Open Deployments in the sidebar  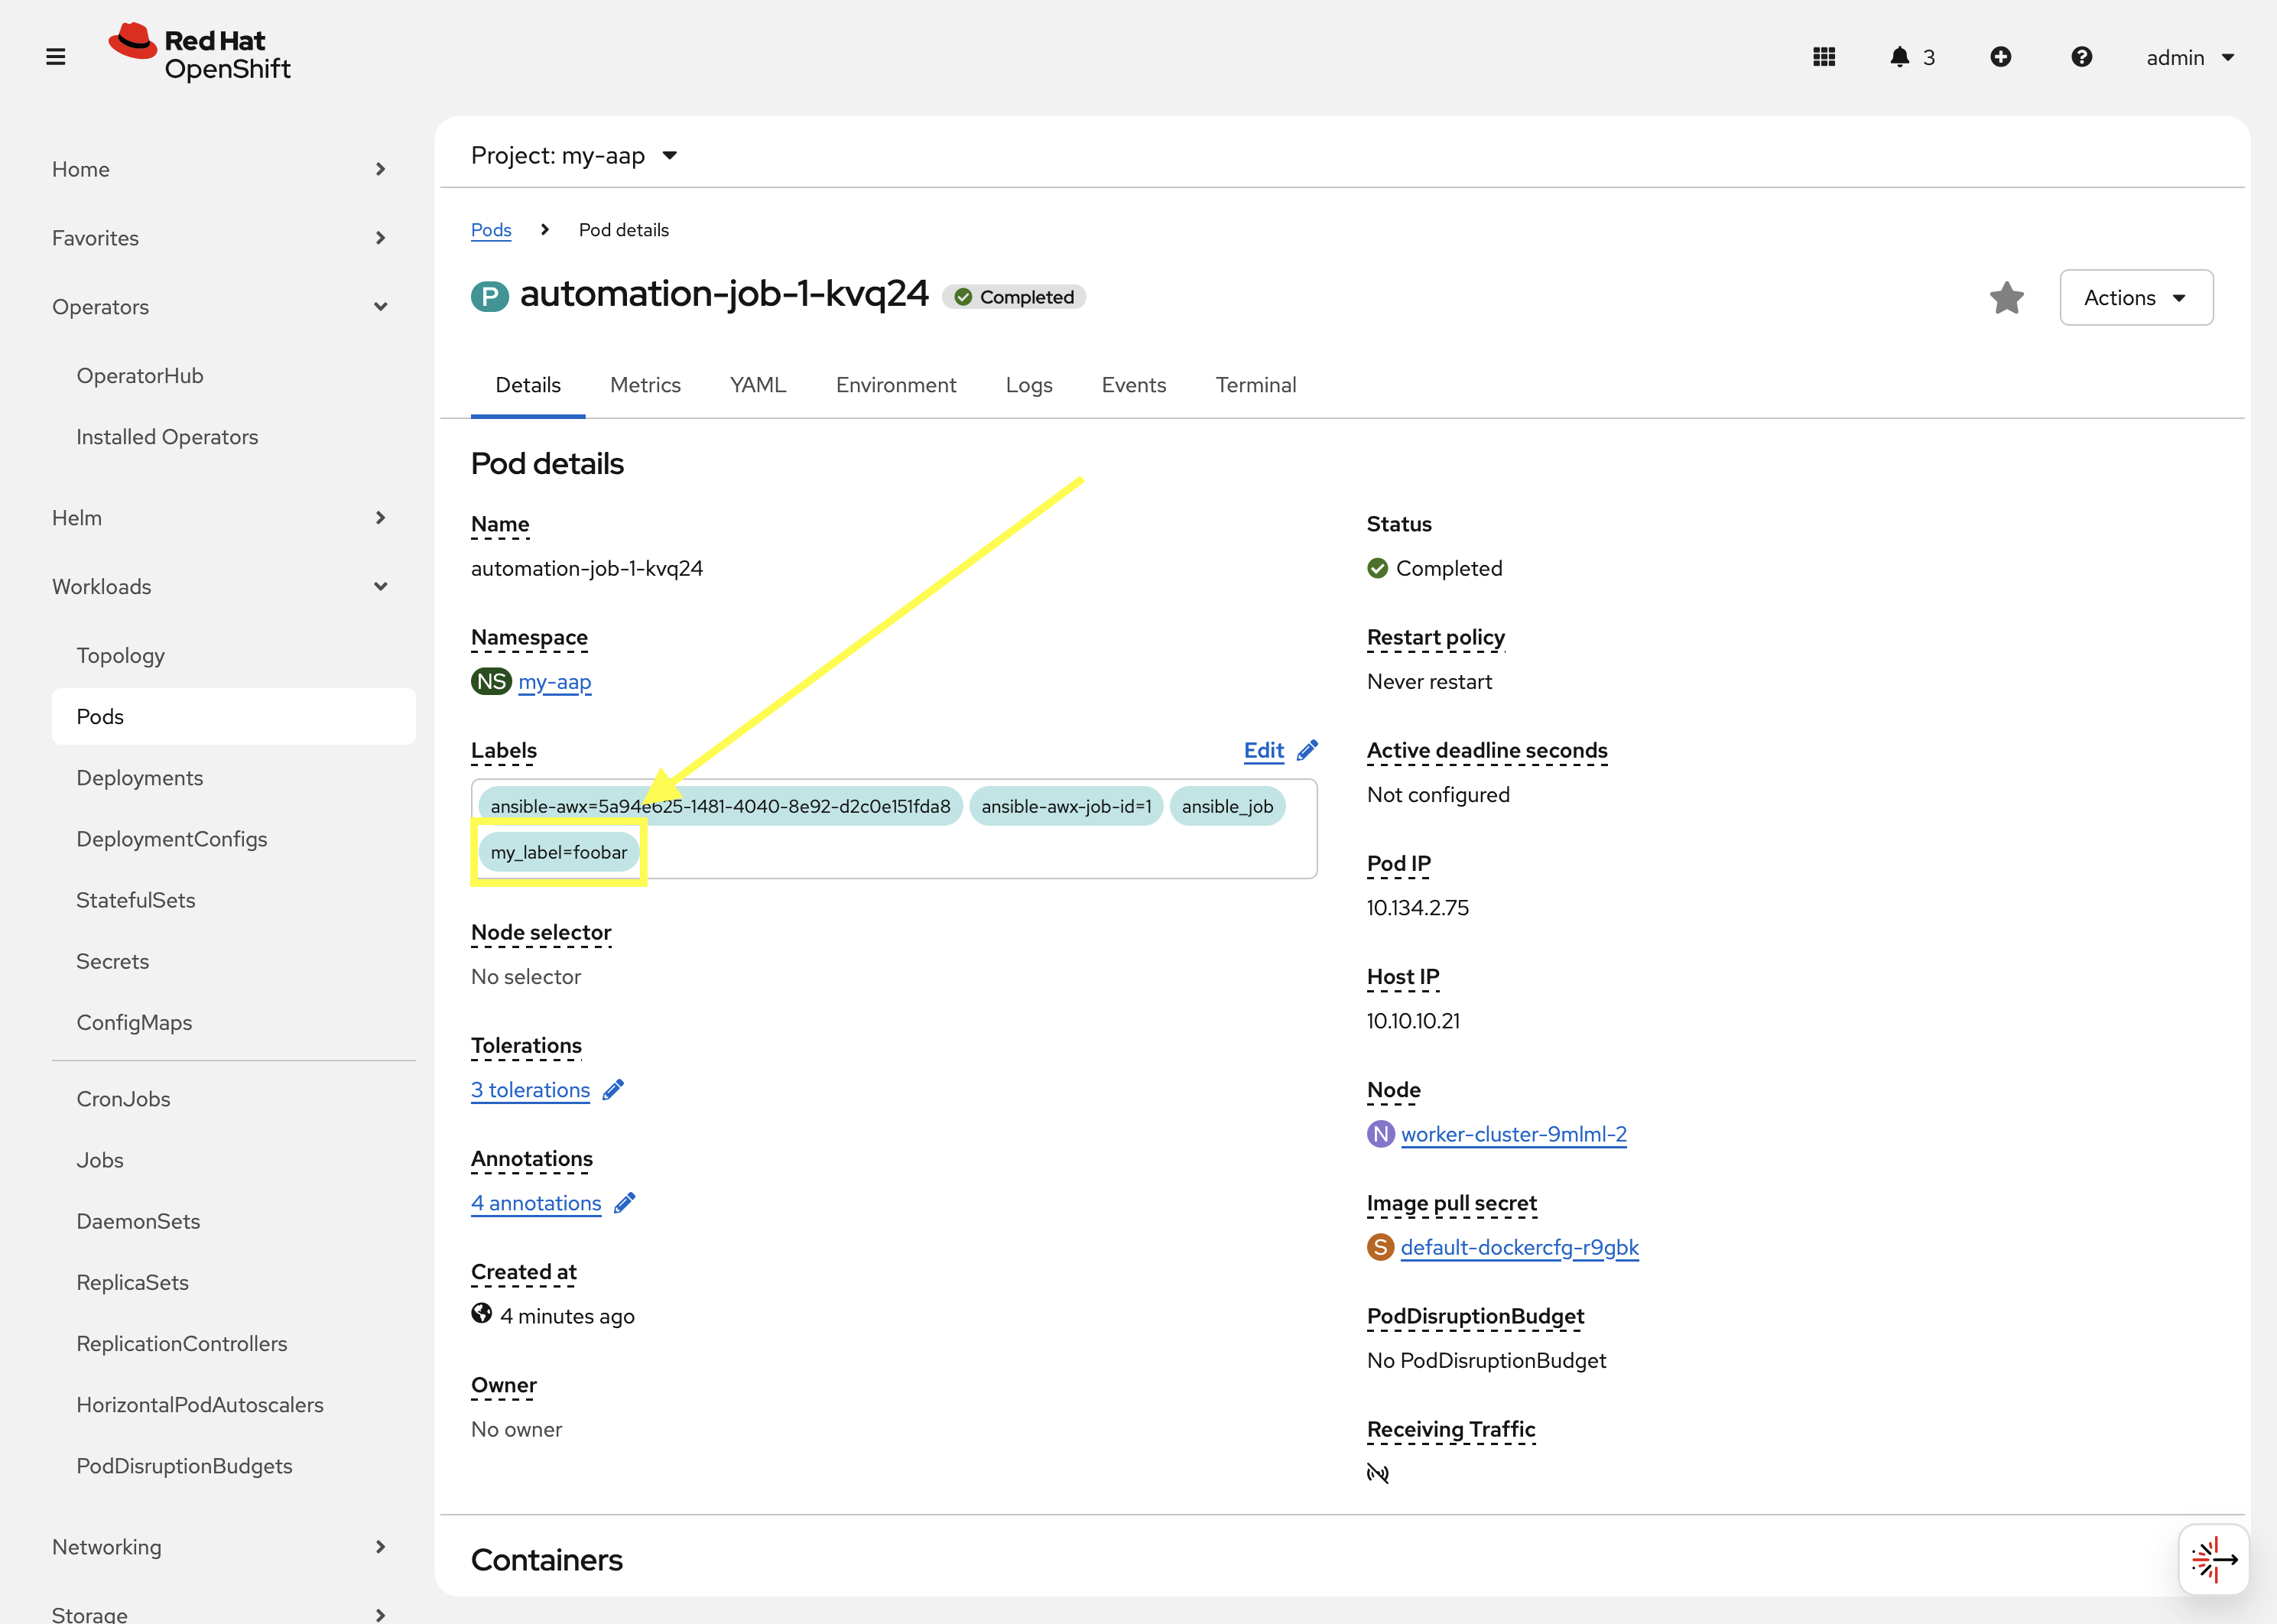click(x=140, y=778)
